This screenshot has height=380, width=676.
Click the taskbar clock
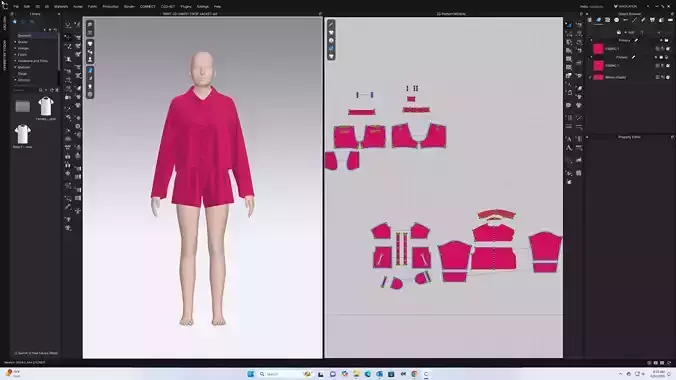(x=658, y=374)
